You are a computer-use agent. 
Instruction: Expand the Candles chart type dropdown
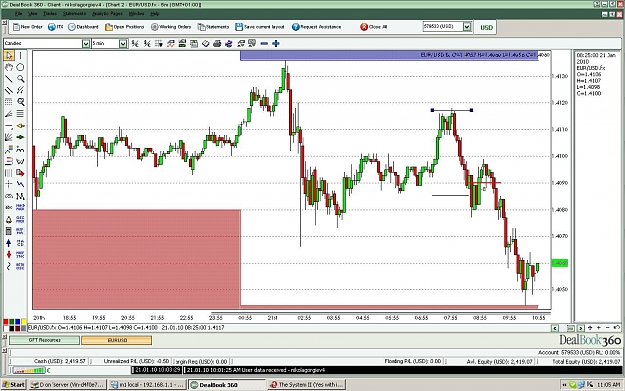(x=86, y=43)
